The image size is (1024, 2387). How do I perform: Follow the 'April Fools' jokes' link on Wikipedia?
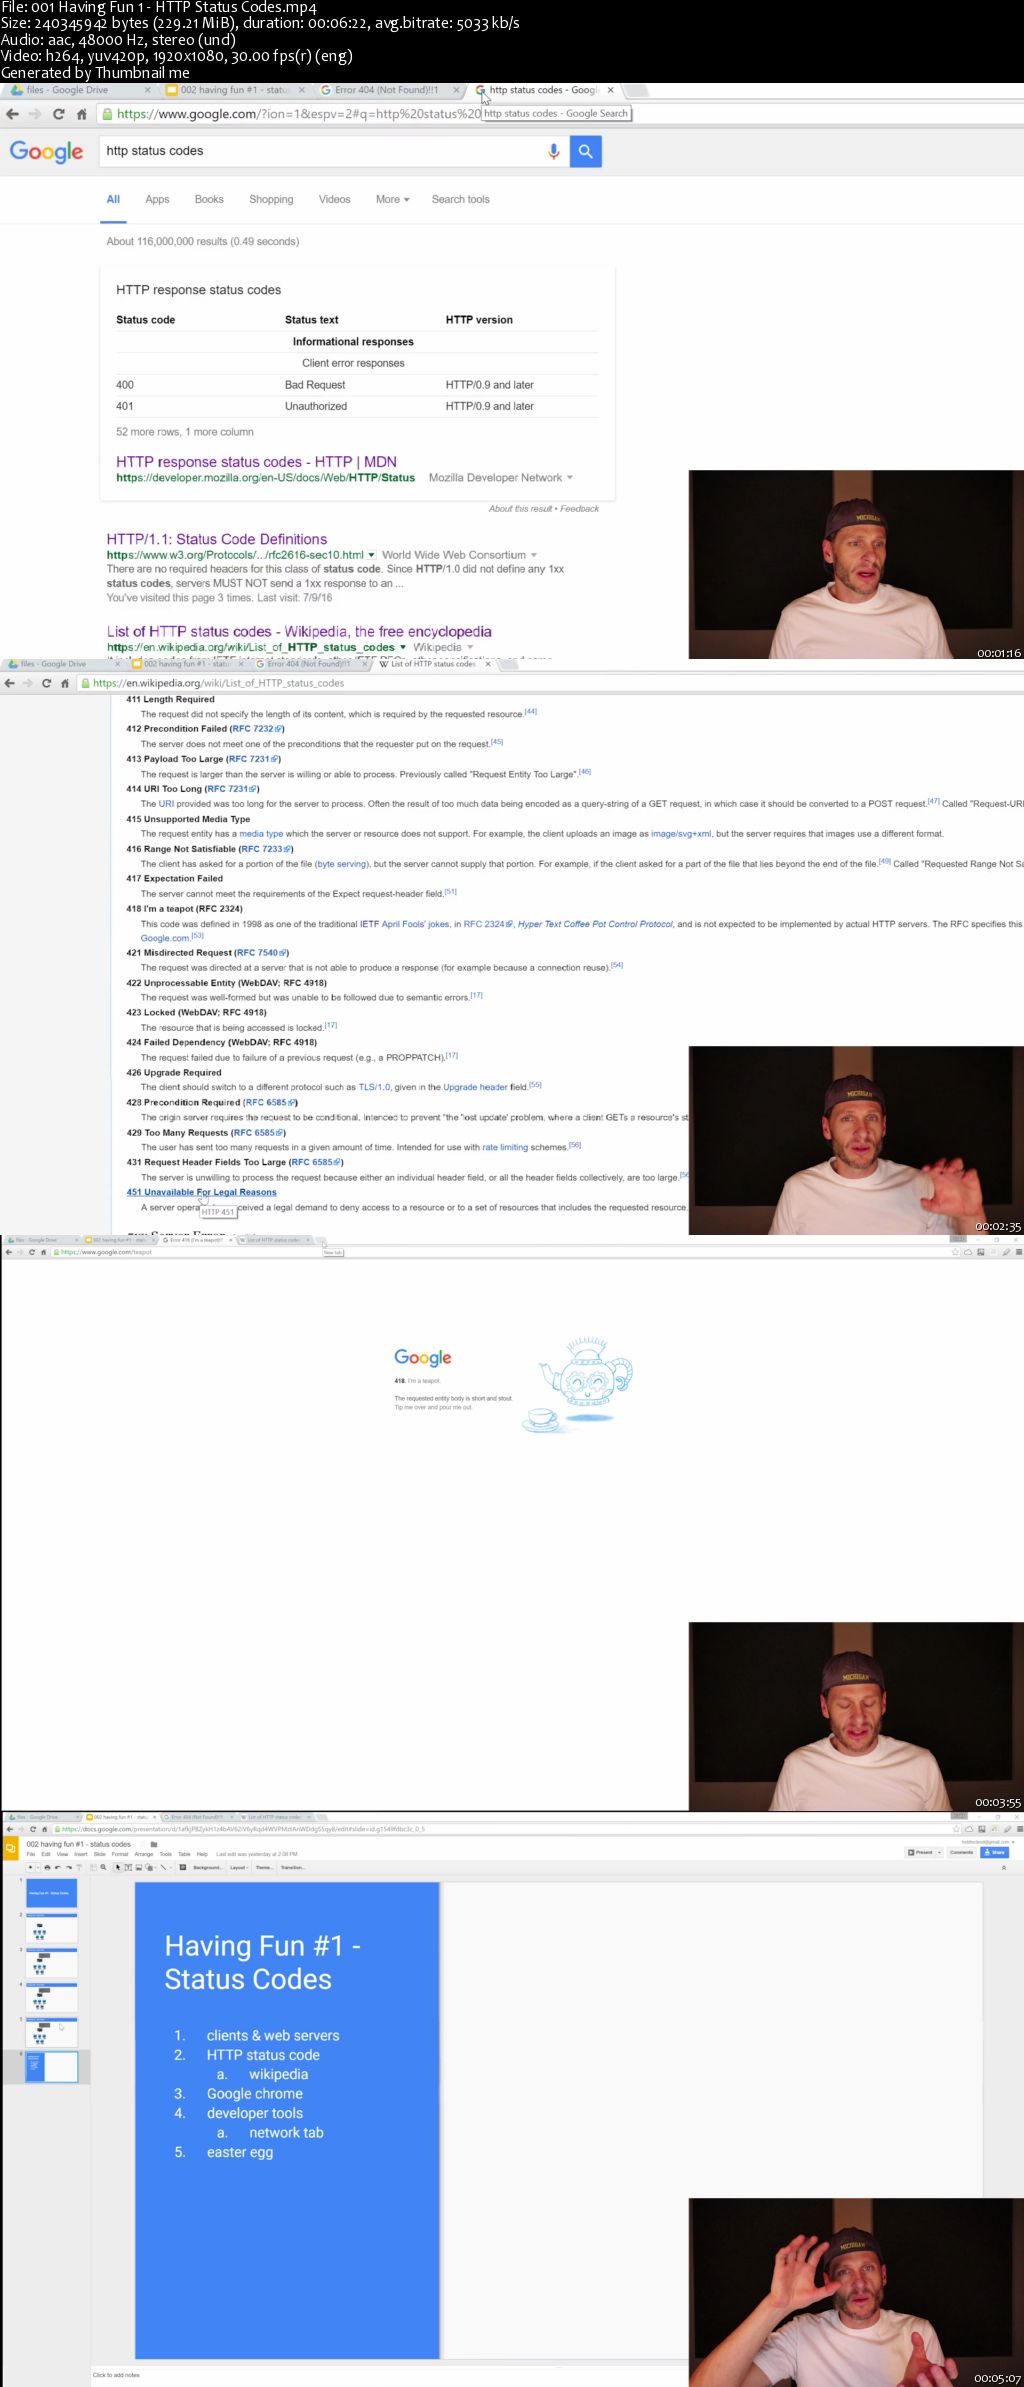pyautogui.click(x=416, y=924)
